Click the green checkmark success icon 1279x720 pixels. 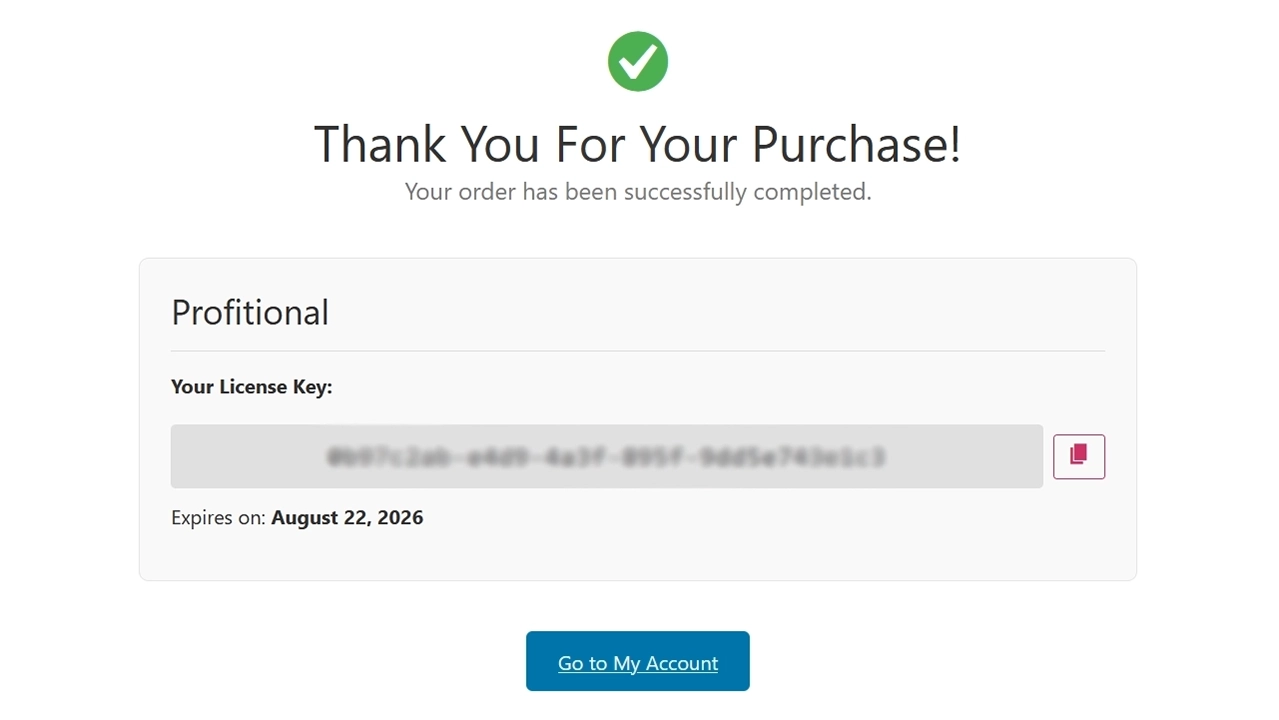638,61
